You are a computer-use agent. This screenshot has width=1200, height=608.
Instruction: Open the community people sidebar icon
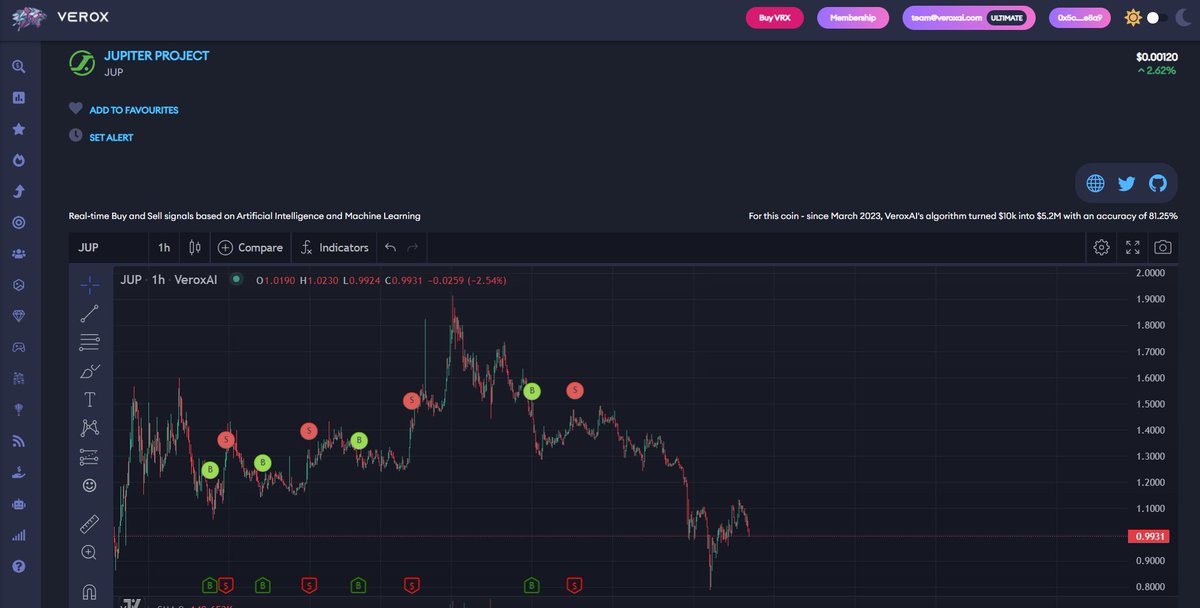pyautogui.click(x=18, y=253)
